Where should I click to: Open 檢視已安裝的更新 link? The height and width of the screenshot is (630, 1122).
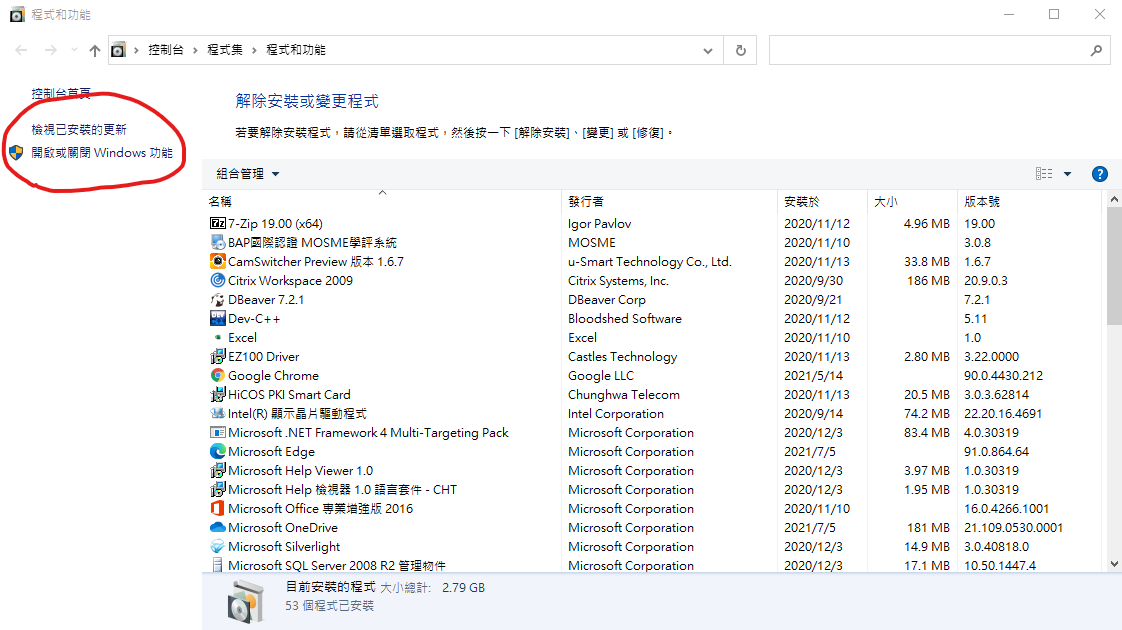click(x=79, y=130)
